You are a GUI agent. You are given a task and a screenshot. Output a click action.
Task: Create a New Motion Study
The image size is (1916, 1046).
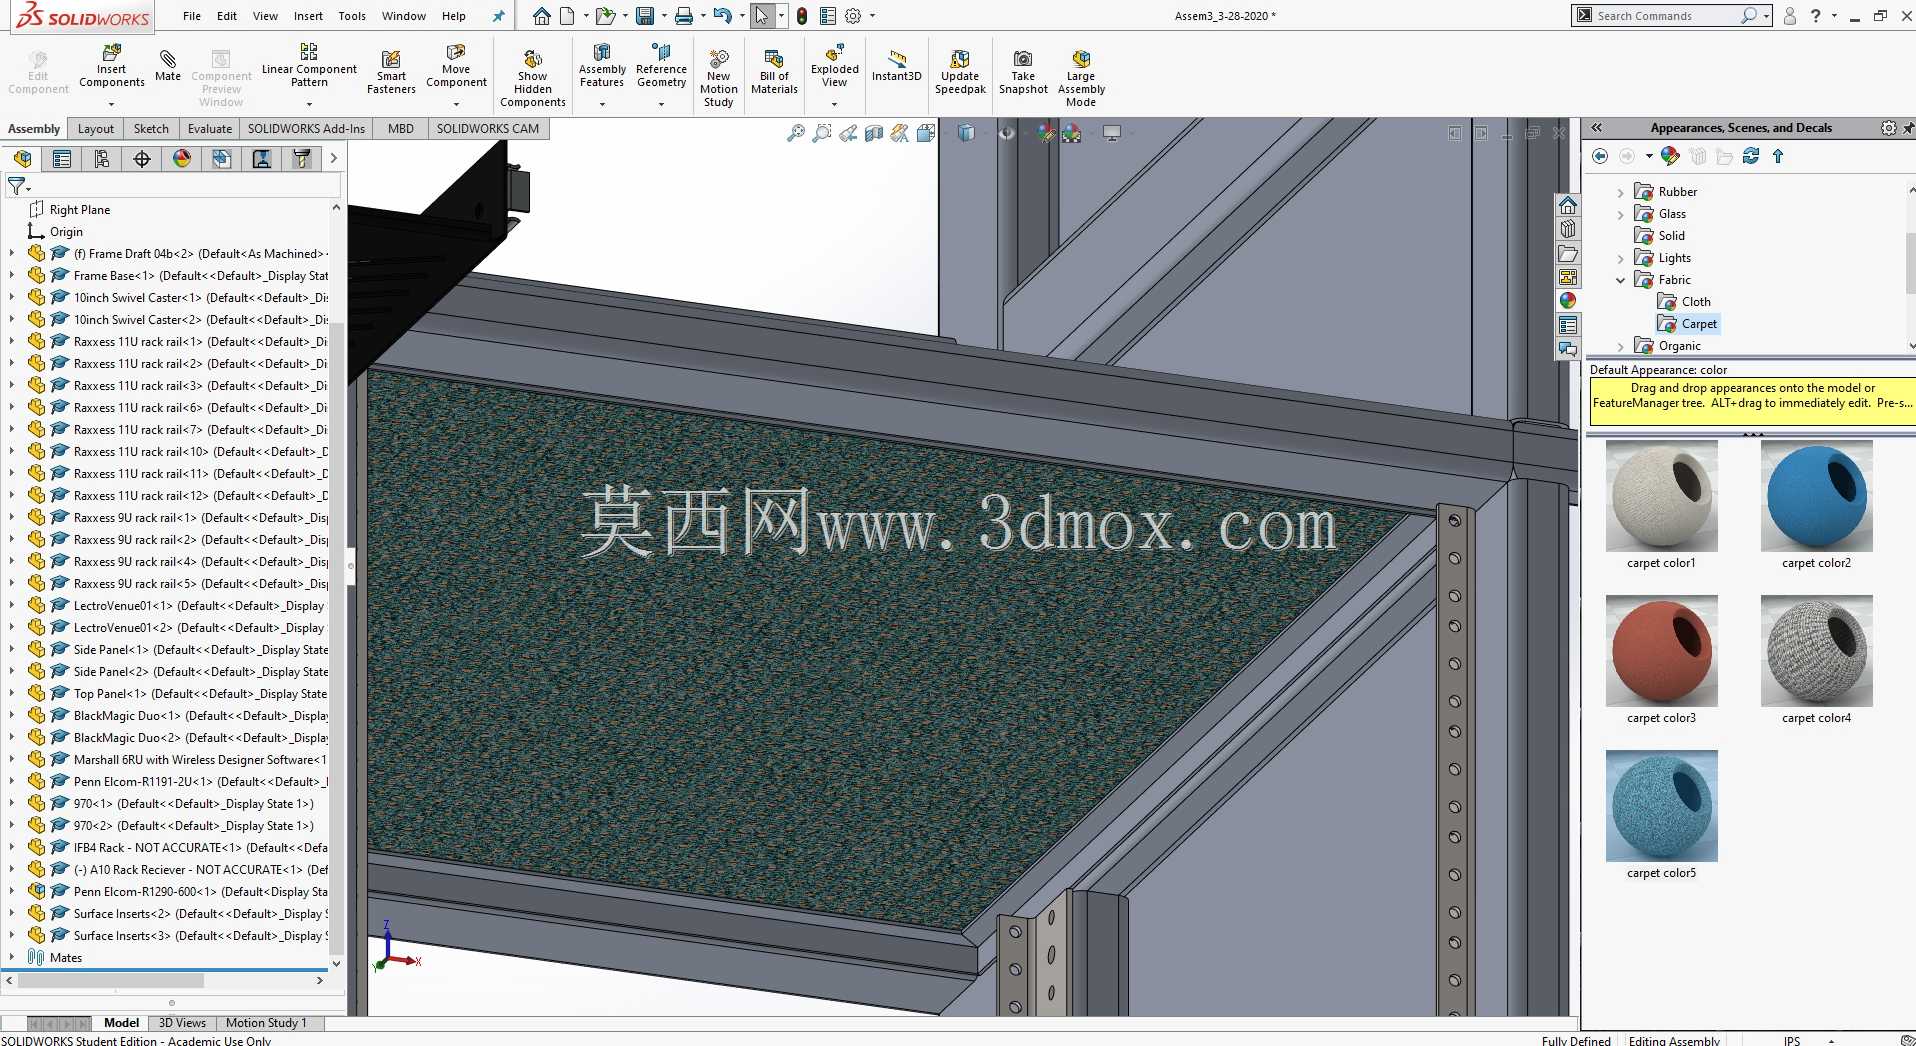718,78
